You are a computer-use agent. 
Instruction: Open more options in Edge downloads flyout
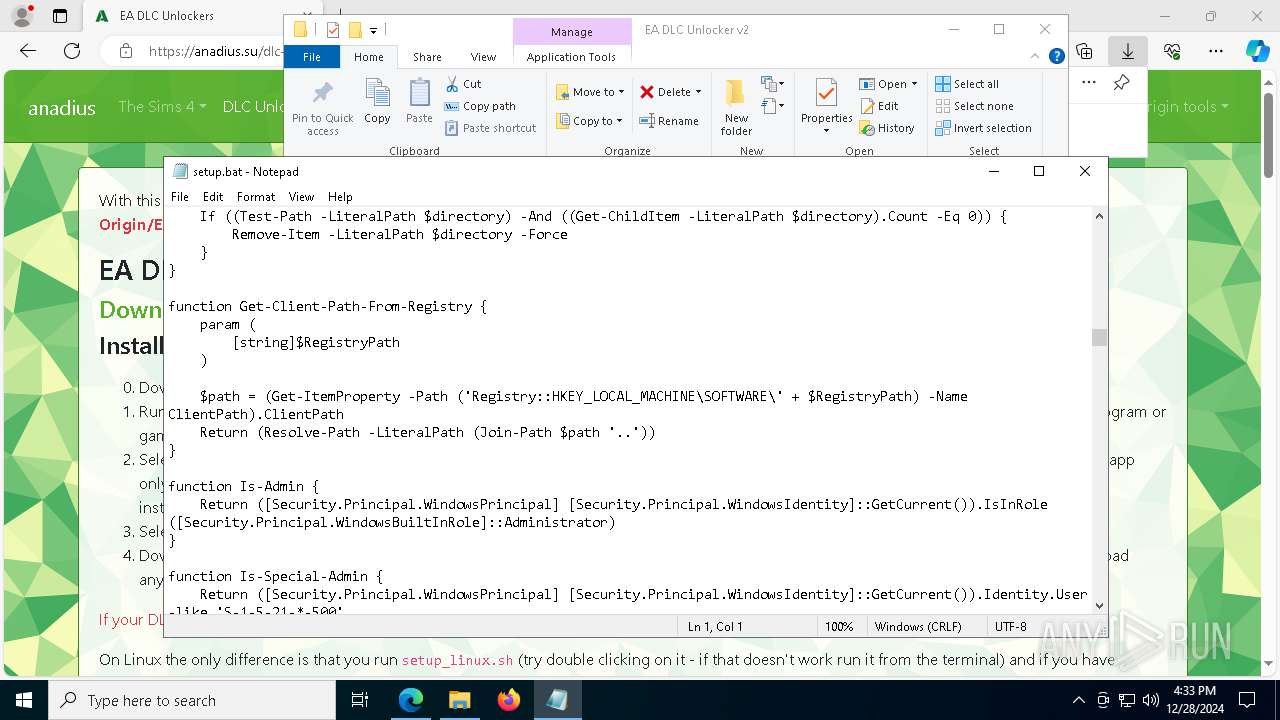[1089, 83]
